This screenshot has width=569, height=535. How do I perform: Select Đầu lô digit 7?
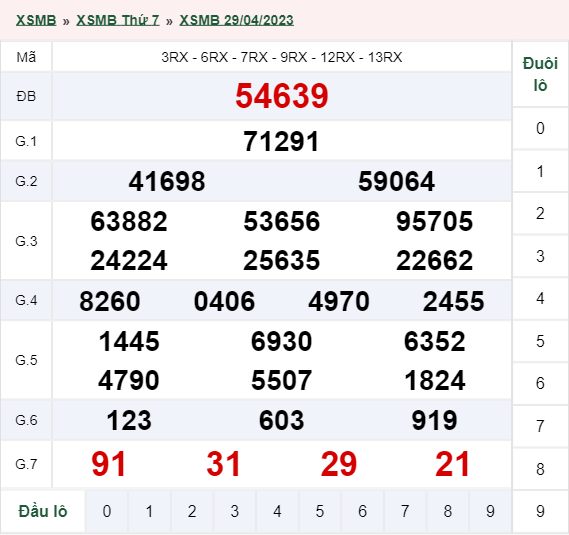click(405, 511)
